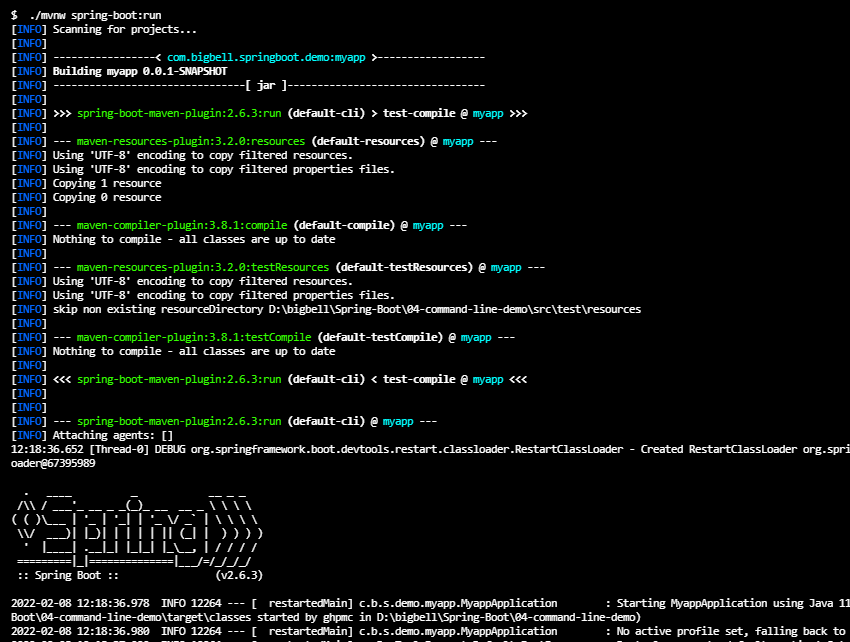This screenshot has height=642, width=850.
Task: Select 'Copying 0 resource' line
Action: point(107,197)
